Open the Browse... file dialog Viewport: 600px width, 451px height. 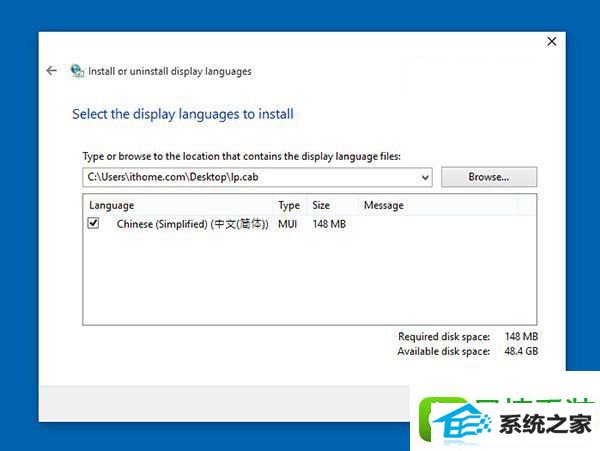click(489, 177)
